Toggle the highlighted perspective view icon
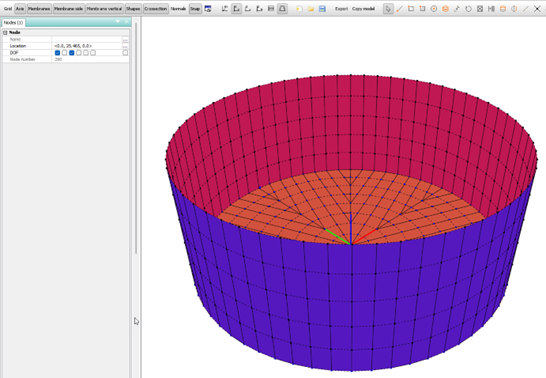The height and width of the screenshot is (378, 546). click(282, 9)
